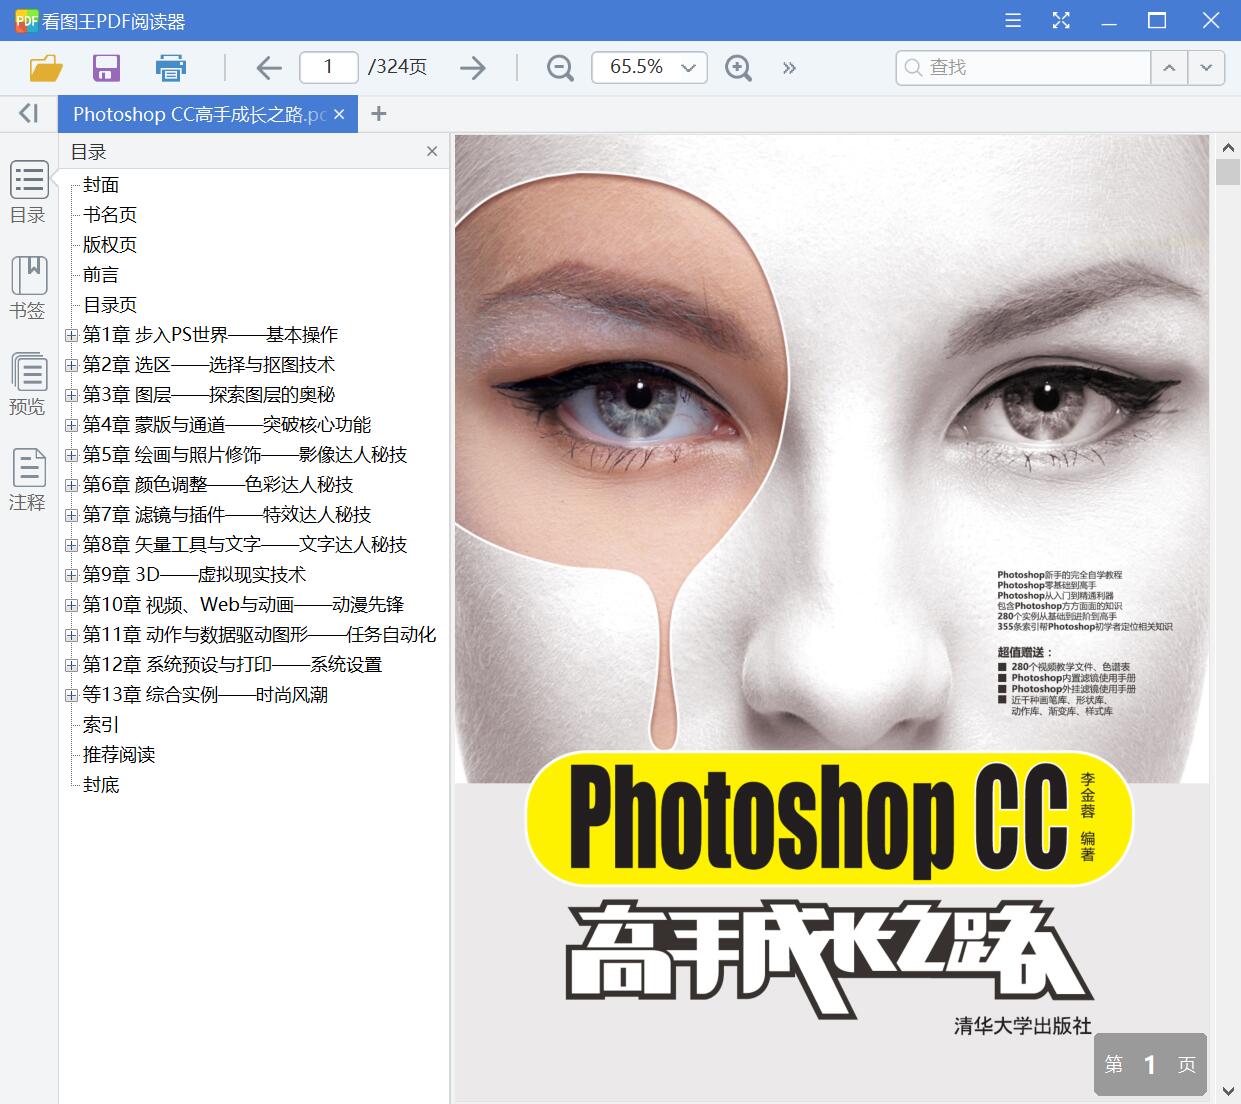Expand 第4章 蒙版与通道 tree node
Screen dimensions: 1241x1104
(71, 425)
